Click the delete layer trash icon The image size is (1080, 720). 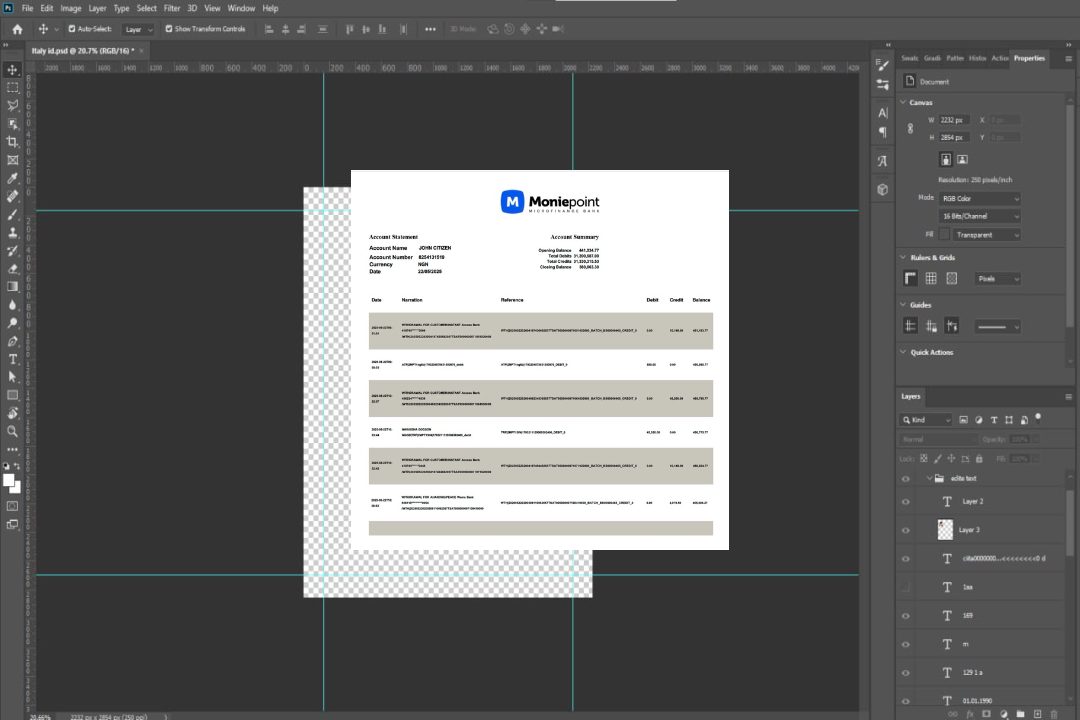(x=1052, y=713)
